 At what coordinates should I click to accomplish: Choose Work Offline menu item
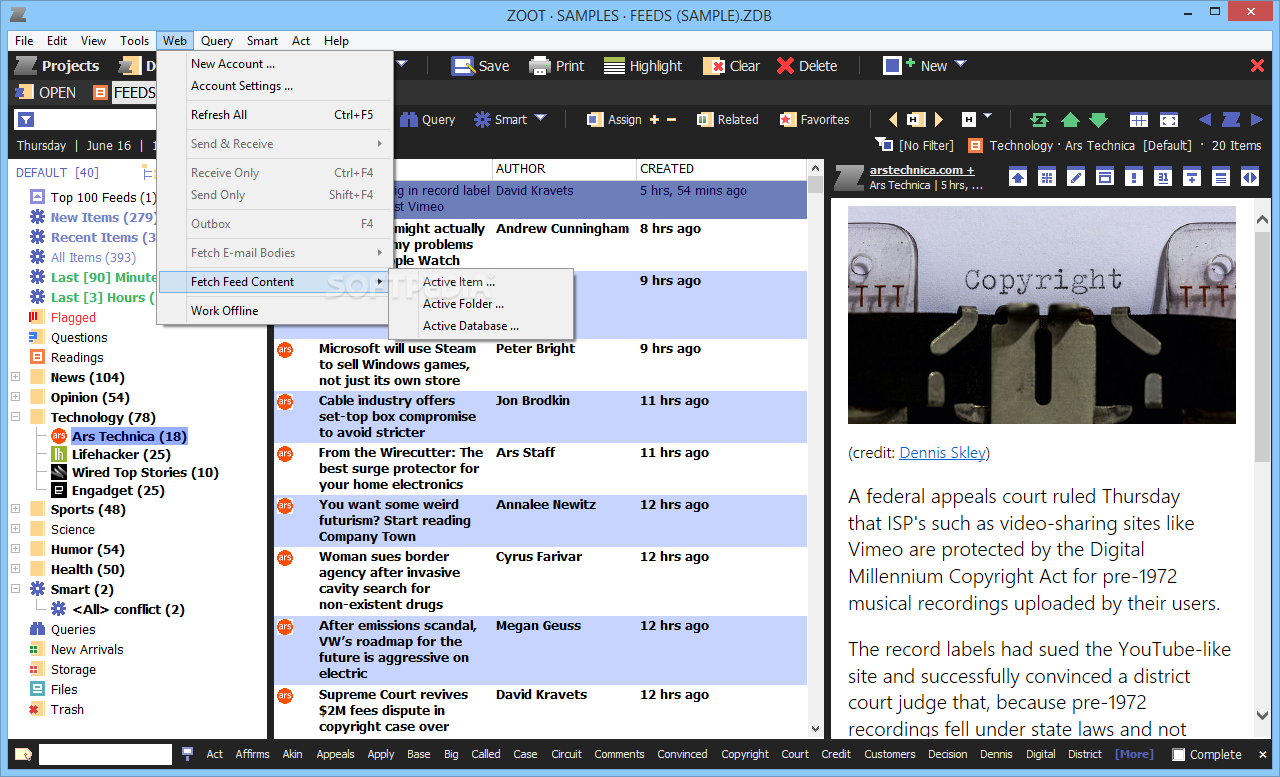point(275,311)
